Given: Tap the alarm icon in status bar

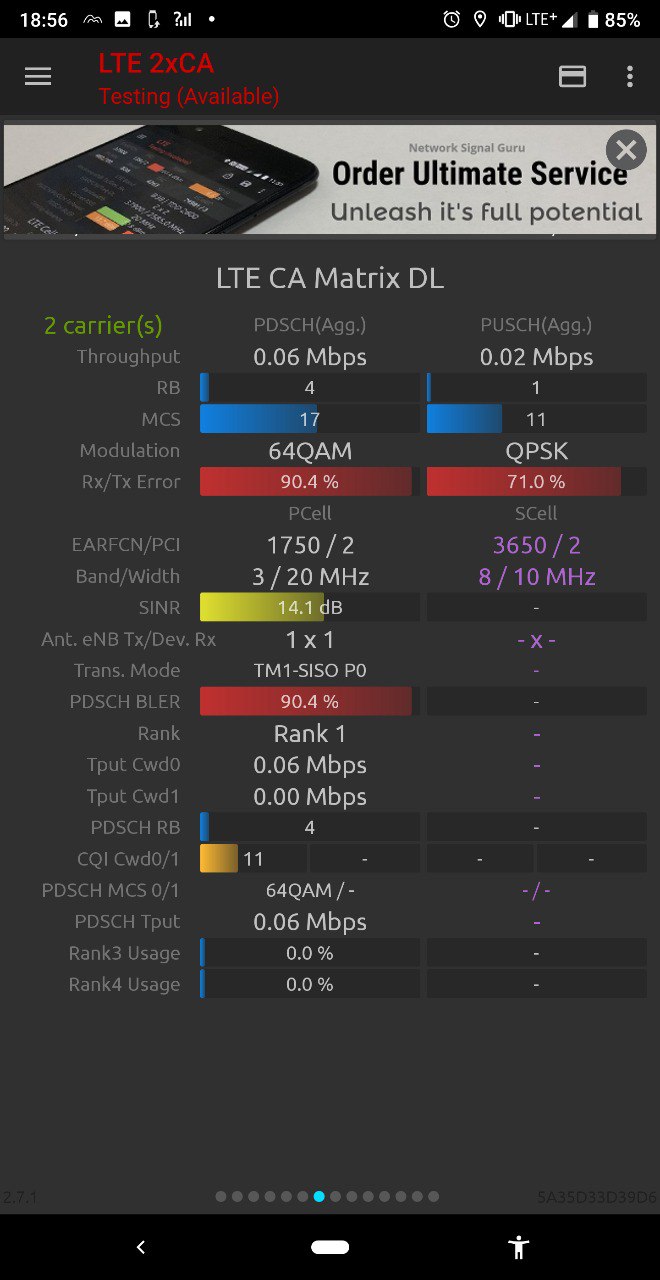Looking at the screenshot, I should 452,19.
